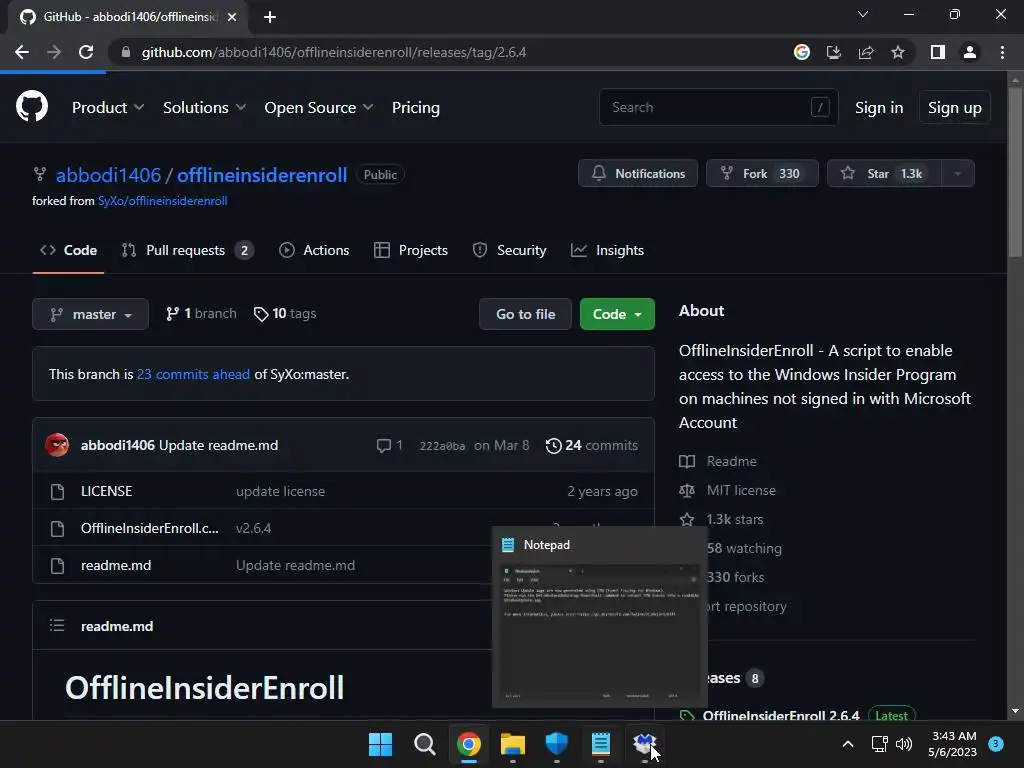Open taskbar Search
The image size is (1024, 768).
424,744
